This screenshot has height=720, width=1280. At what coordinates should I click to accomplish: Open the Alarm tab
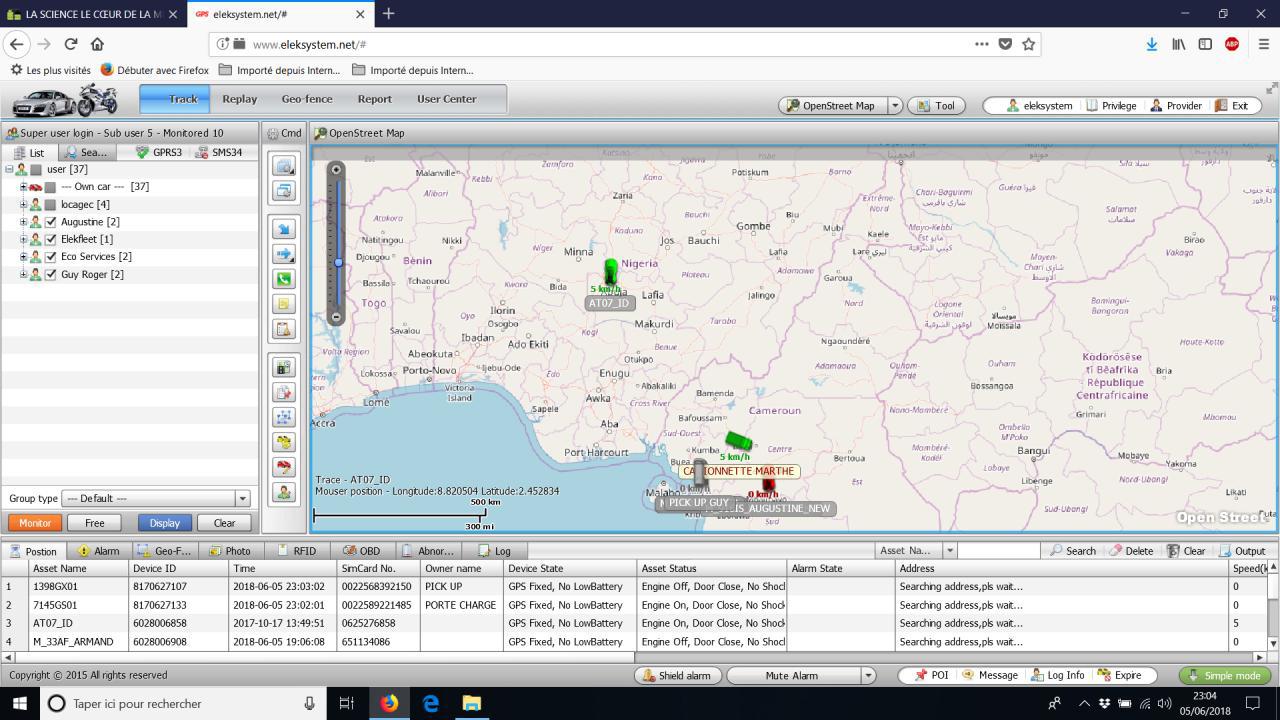coord(98,551)
